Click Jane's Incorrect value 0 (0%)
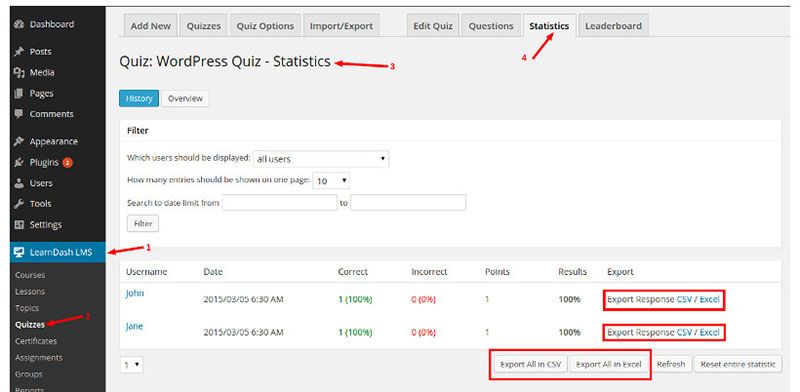Screen dimensions: 800x392 coord(423,333)
